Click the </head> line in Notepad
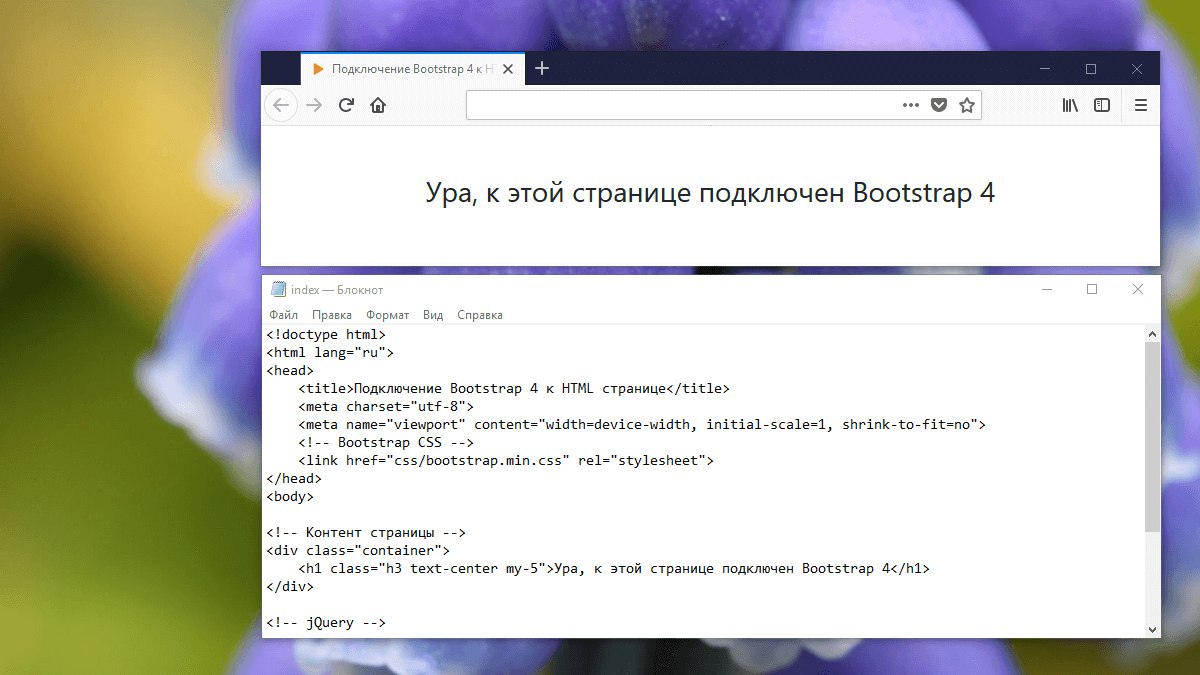Viewport: 1200px width, 675px height. pos(294,479)
